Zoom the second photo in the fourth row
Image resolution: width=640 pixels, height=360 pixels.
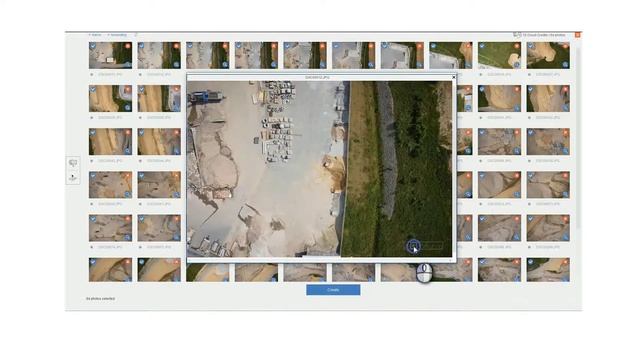[176, 194]
